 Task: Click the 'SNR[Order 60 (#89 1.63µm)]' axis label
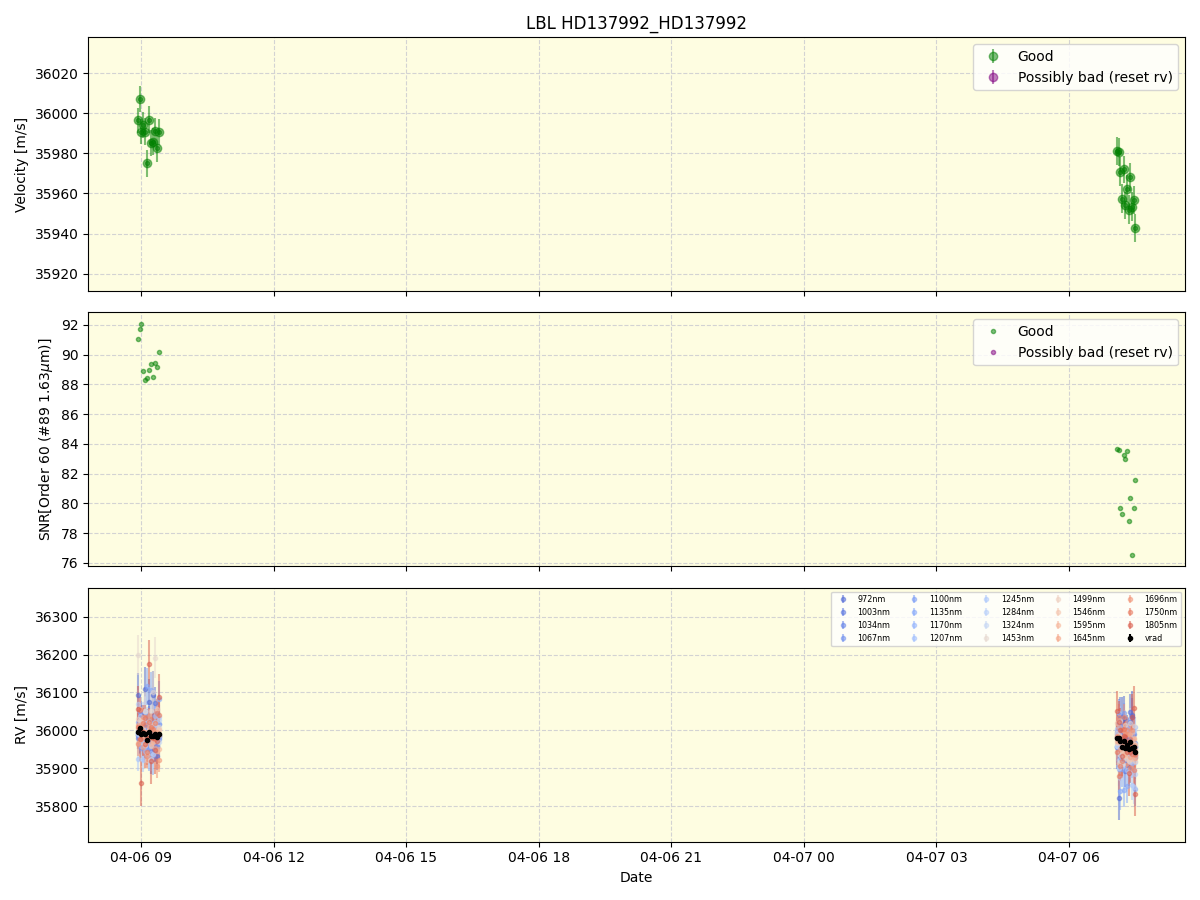(x=45, y=439)
